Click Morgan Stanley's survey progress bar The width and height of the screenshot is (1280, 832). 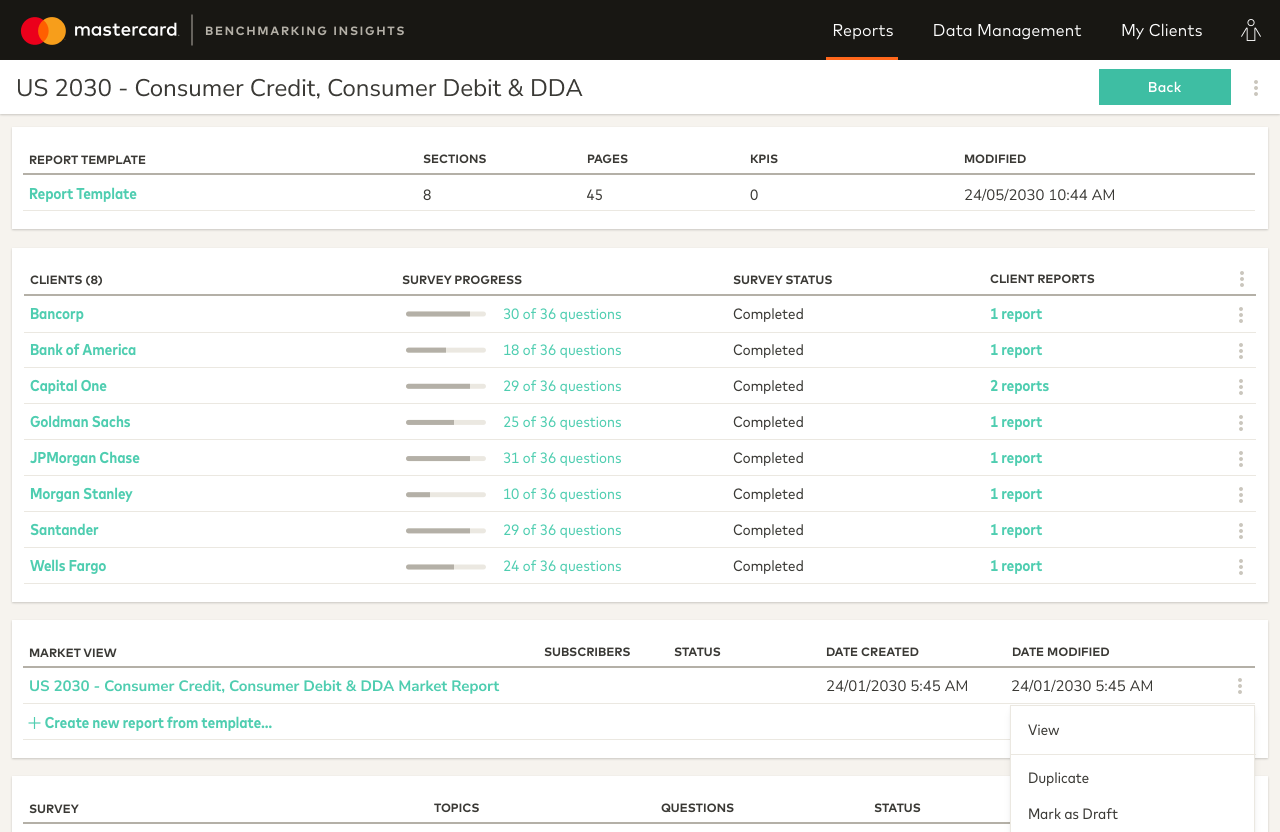(446, 494)
